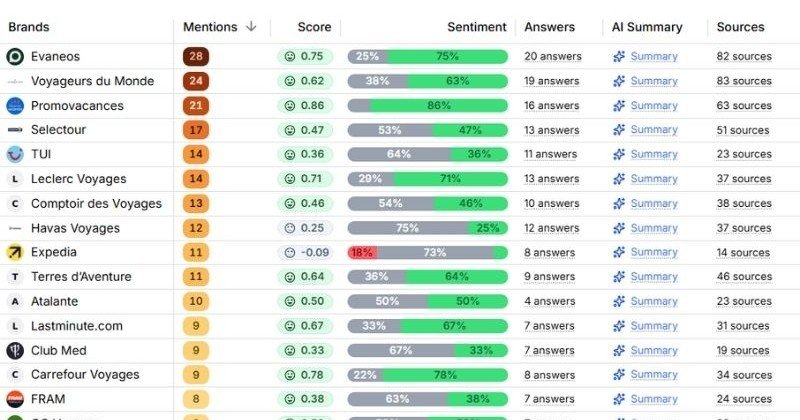Click Expedia's red negative sentiment bar segment
This screenshot has height=420, width=800.
tap(360, 252)
